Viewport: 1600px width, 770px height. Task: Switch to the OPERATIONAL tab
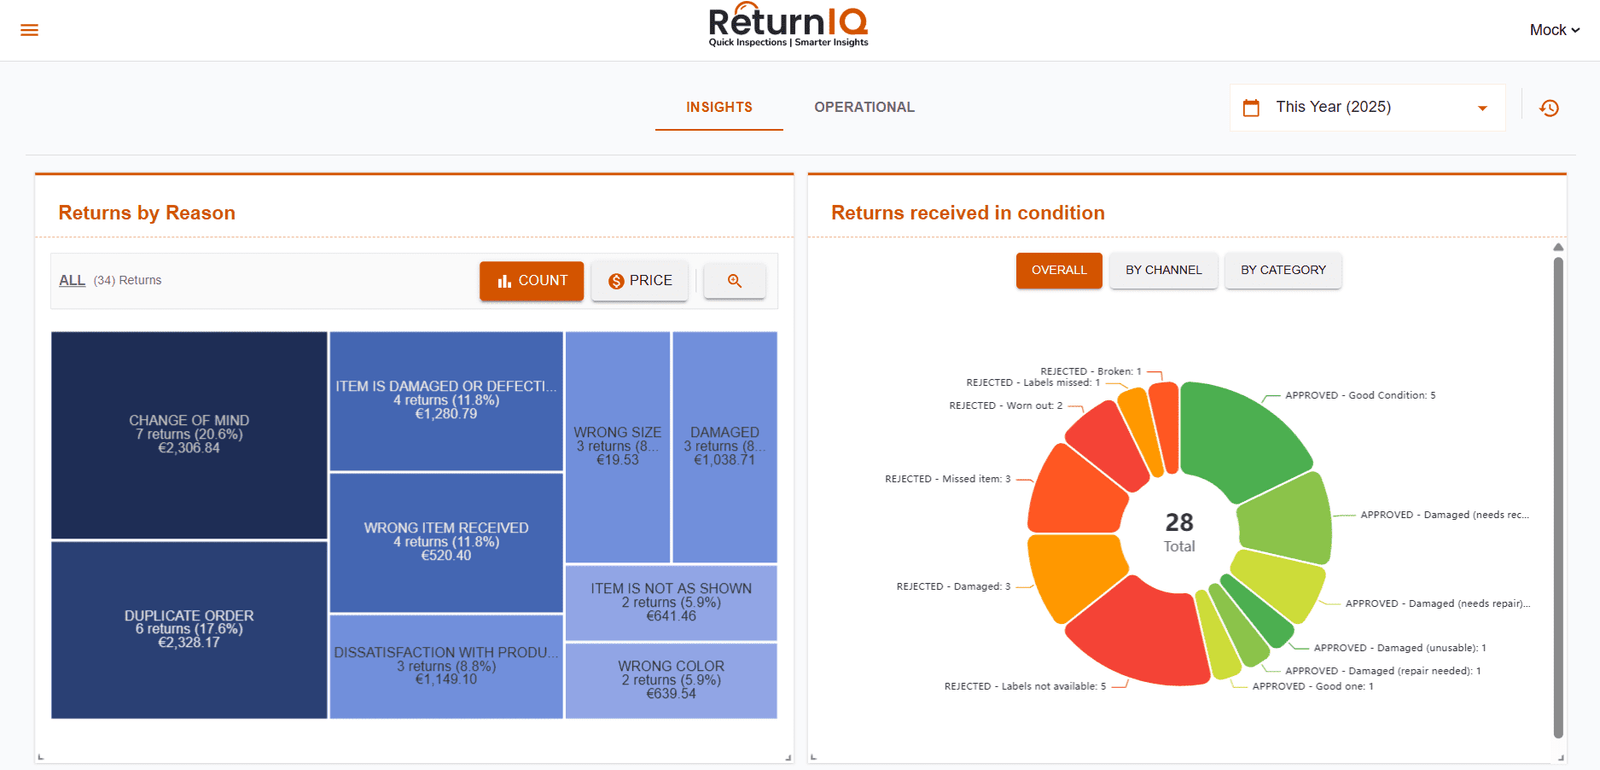(864, 107)
